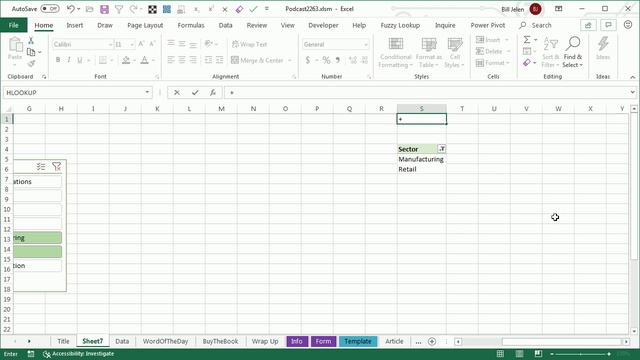This screenshot has width=640, height=360.
Task: Toggle the slicer item ending in 'tion'
Action: [38, 266]
